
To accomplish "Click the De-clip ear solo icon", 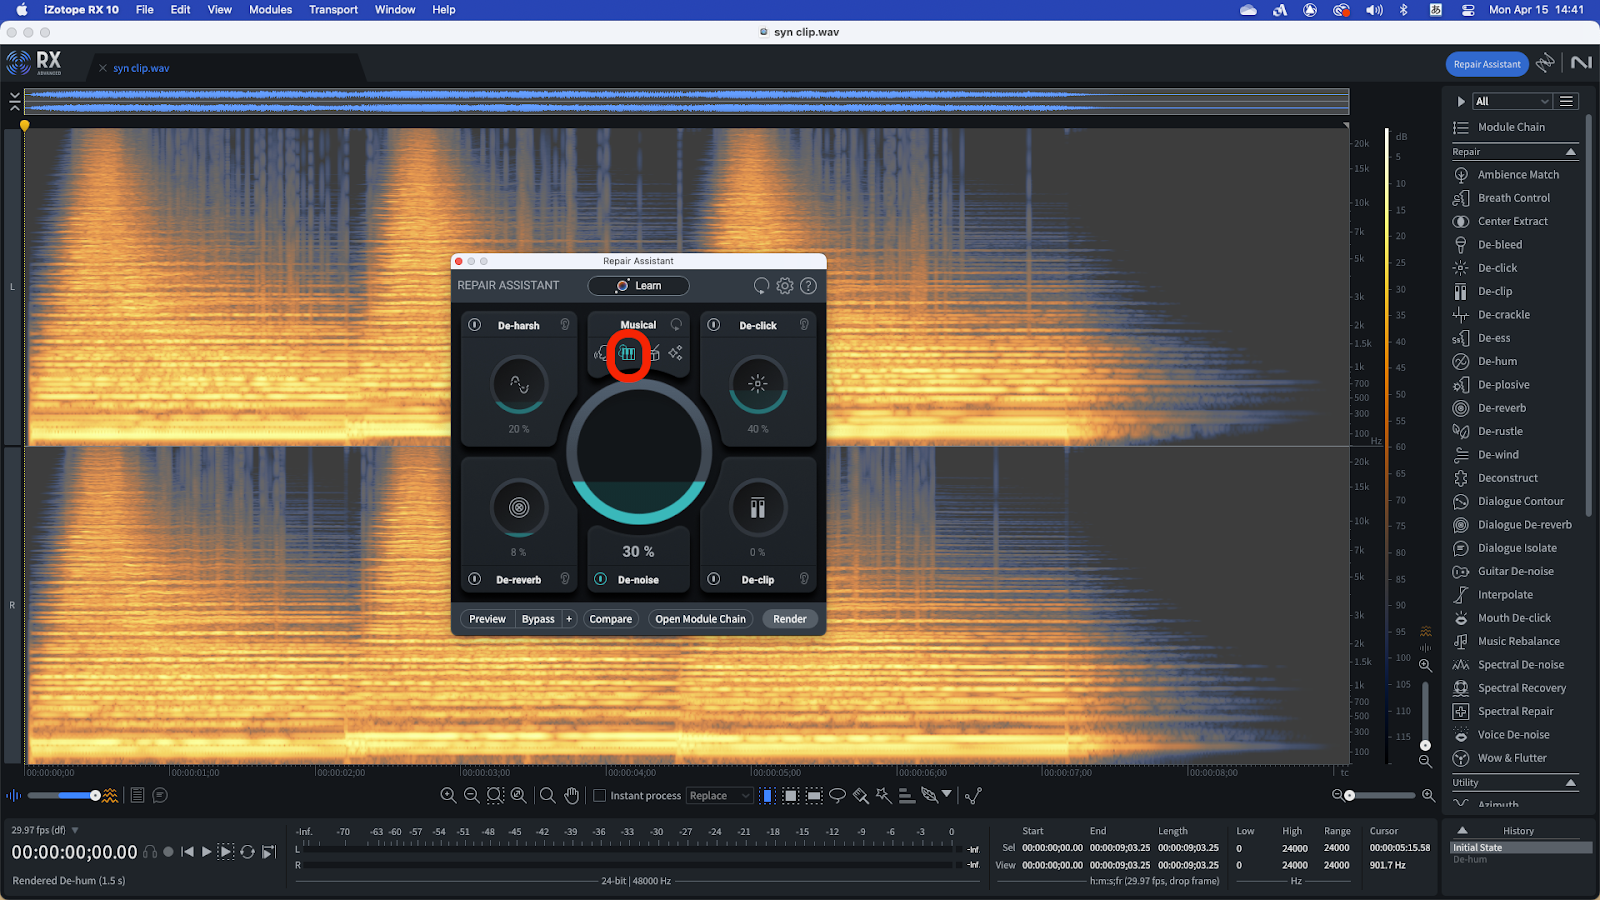I will click(804, 579).
